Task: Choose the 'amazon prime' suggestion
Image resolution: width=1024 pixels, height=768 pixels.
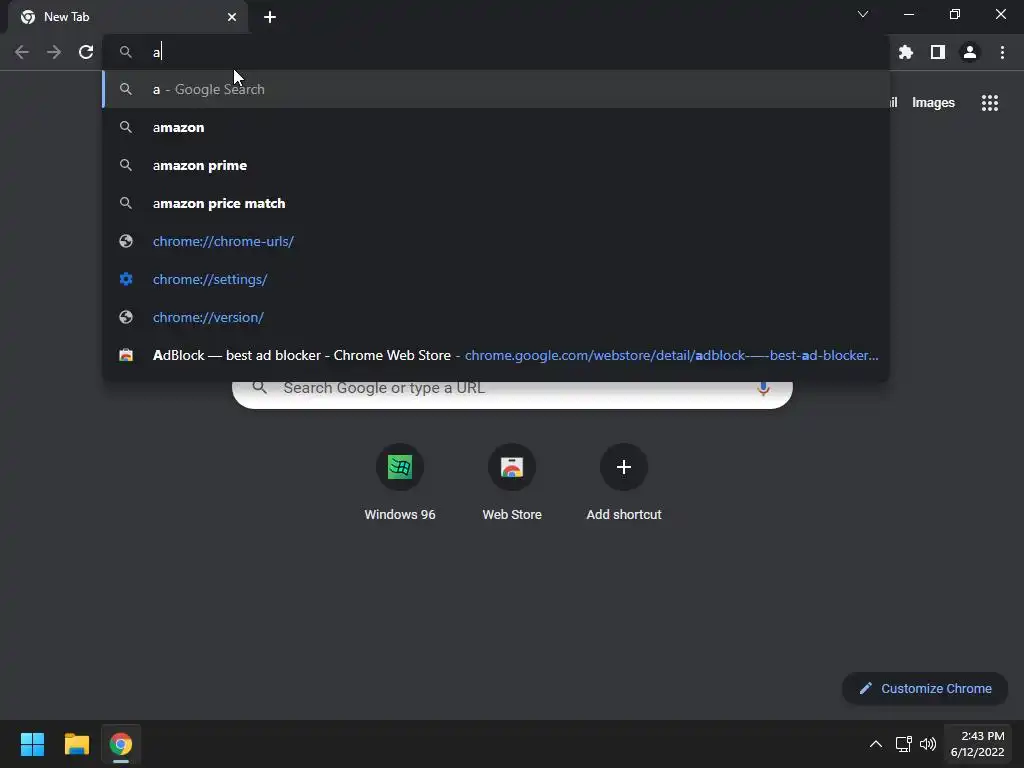Action: pyautogui.click(x=496, y=165)
